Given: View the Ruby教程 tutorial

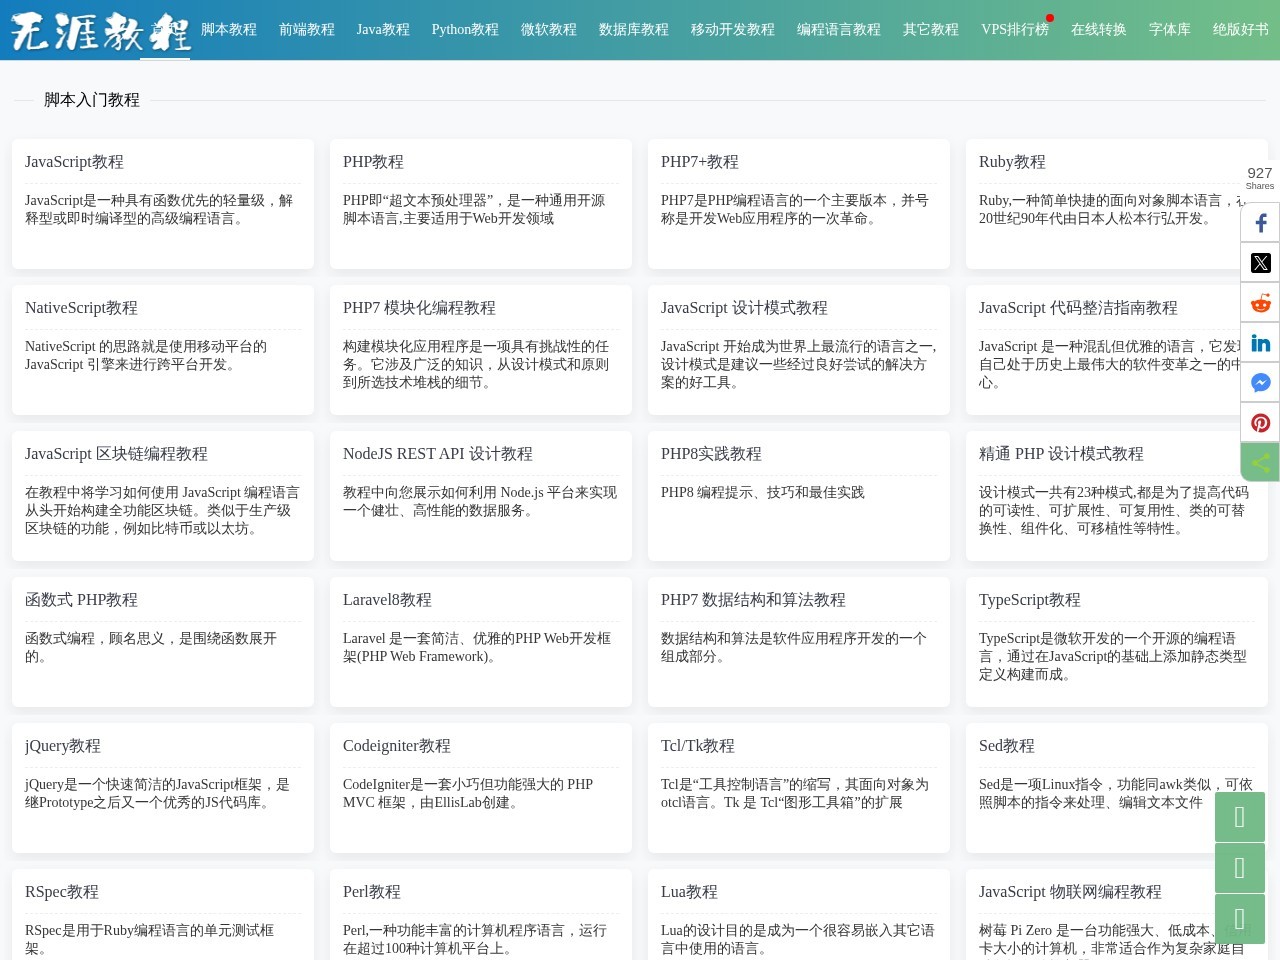Looking at the screenshot, I should 1012,162.
